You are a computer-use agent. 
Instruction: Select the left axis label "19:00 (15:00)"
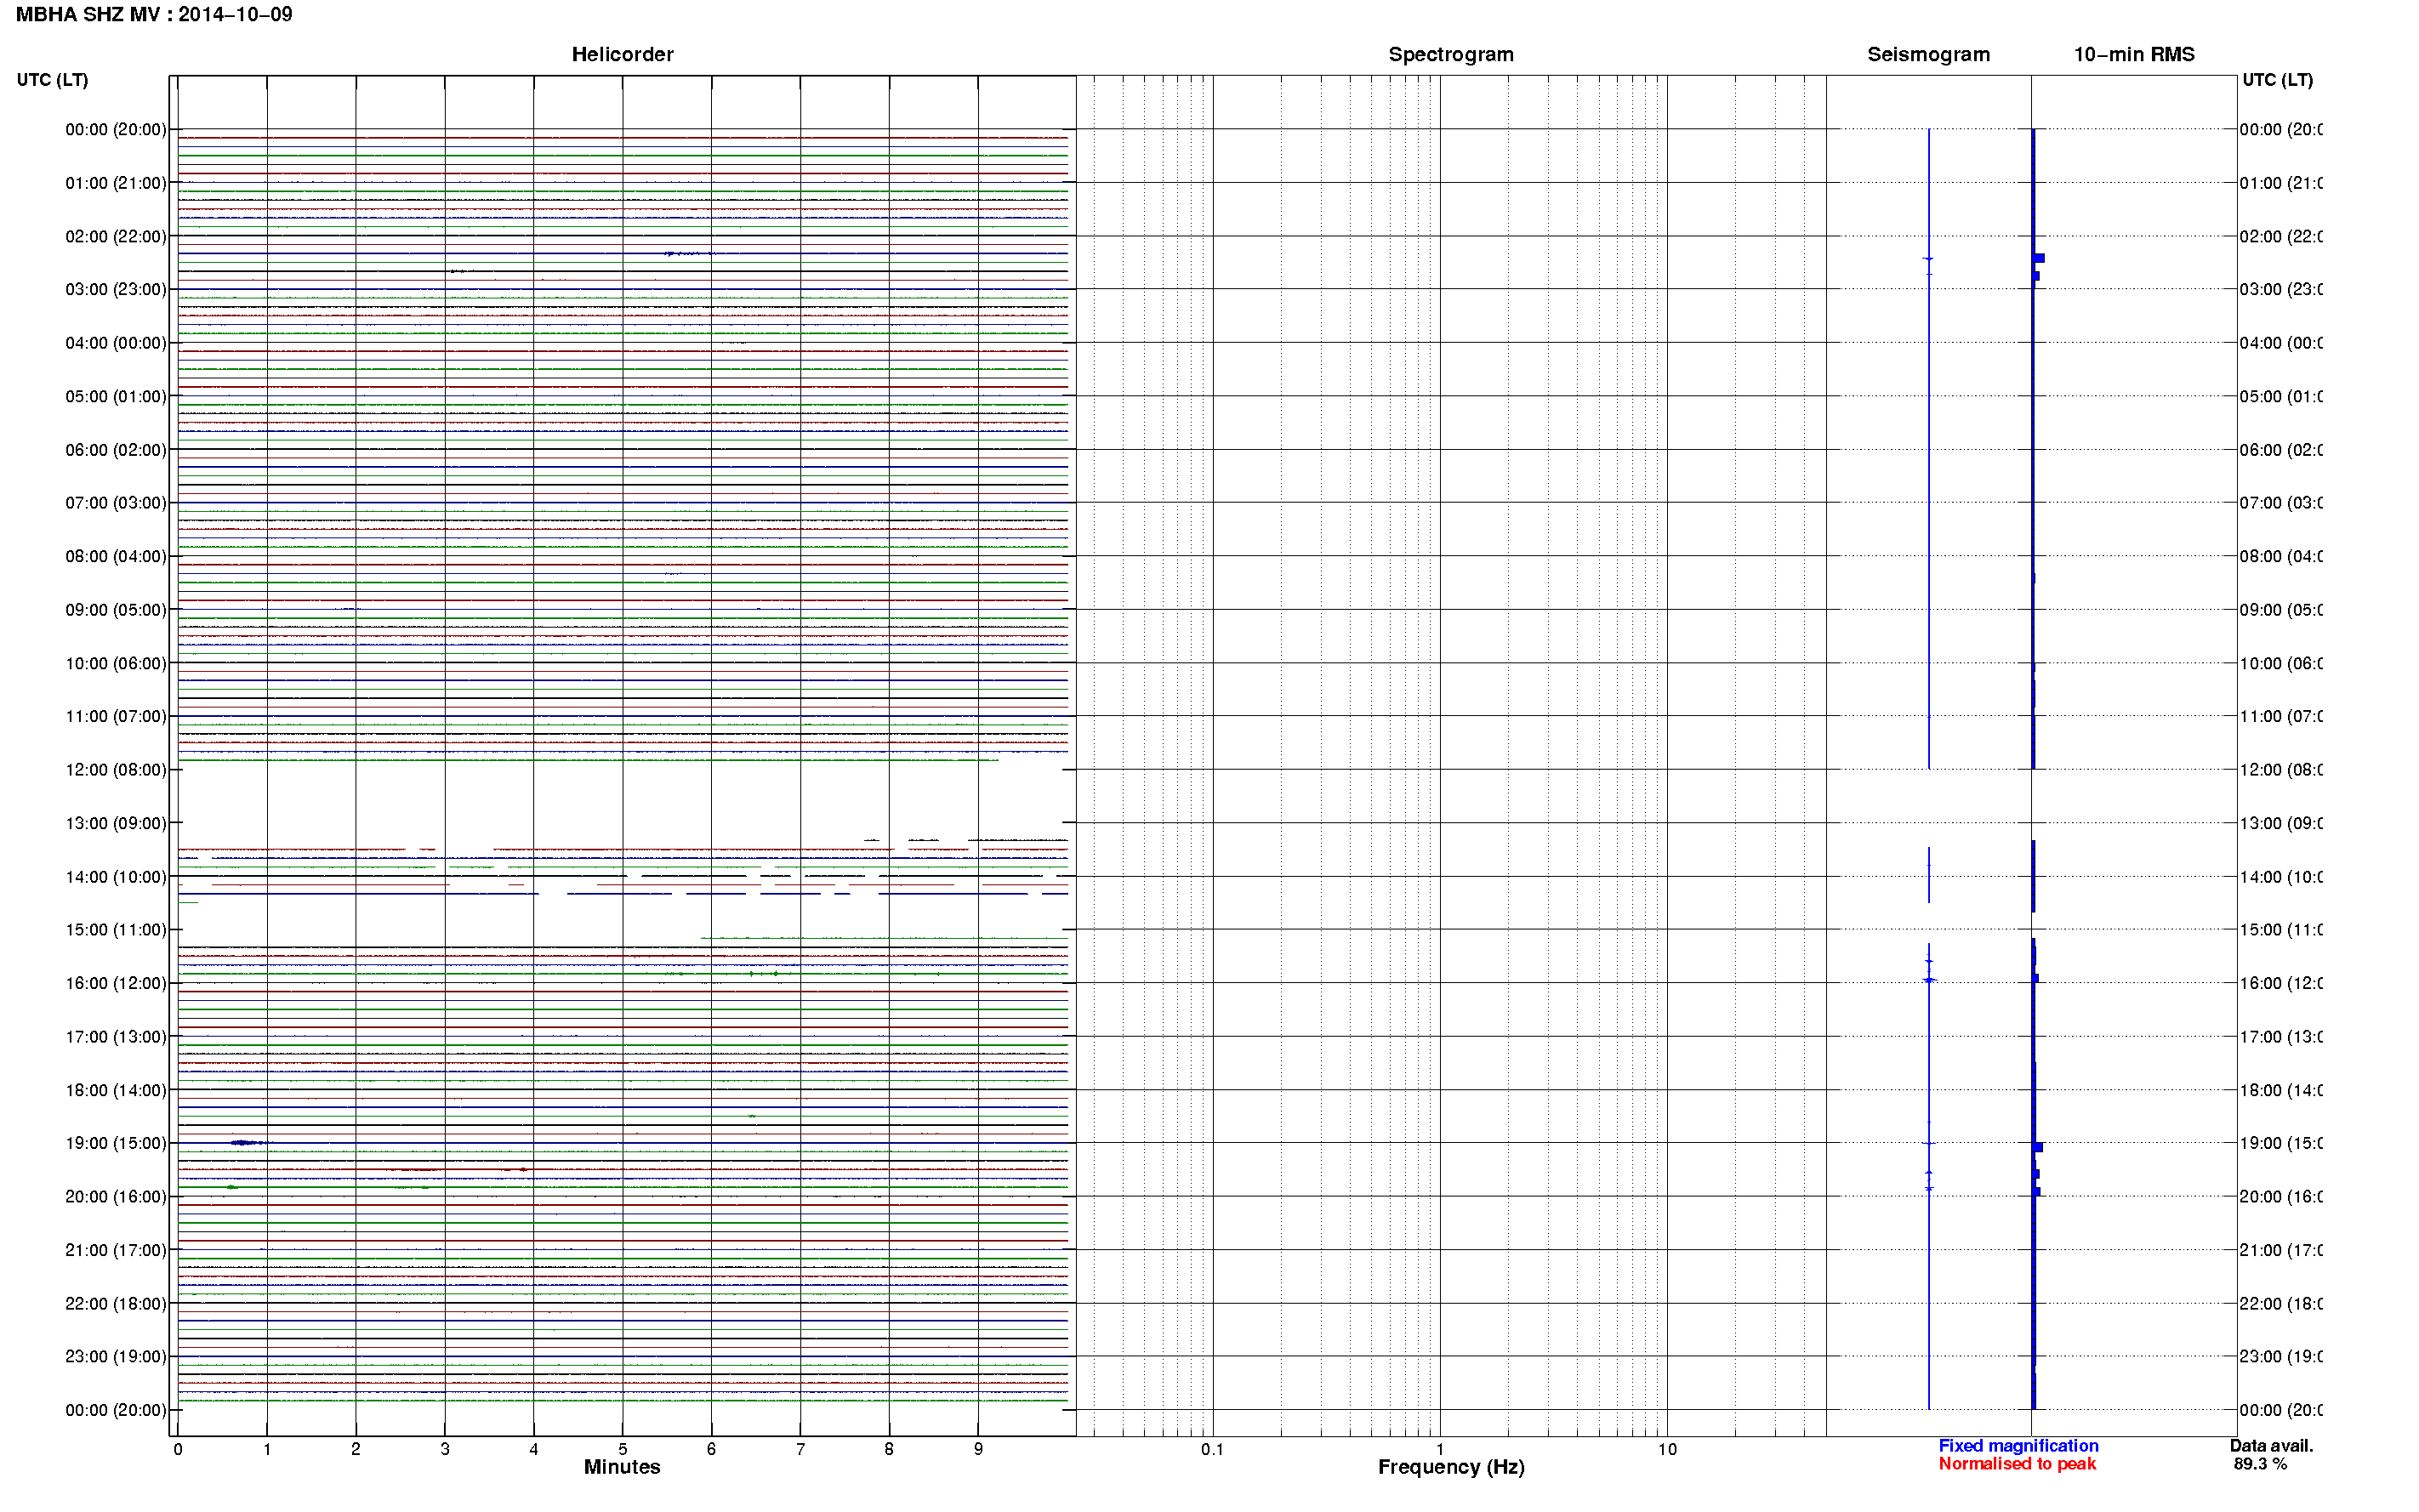point(116,1143)
